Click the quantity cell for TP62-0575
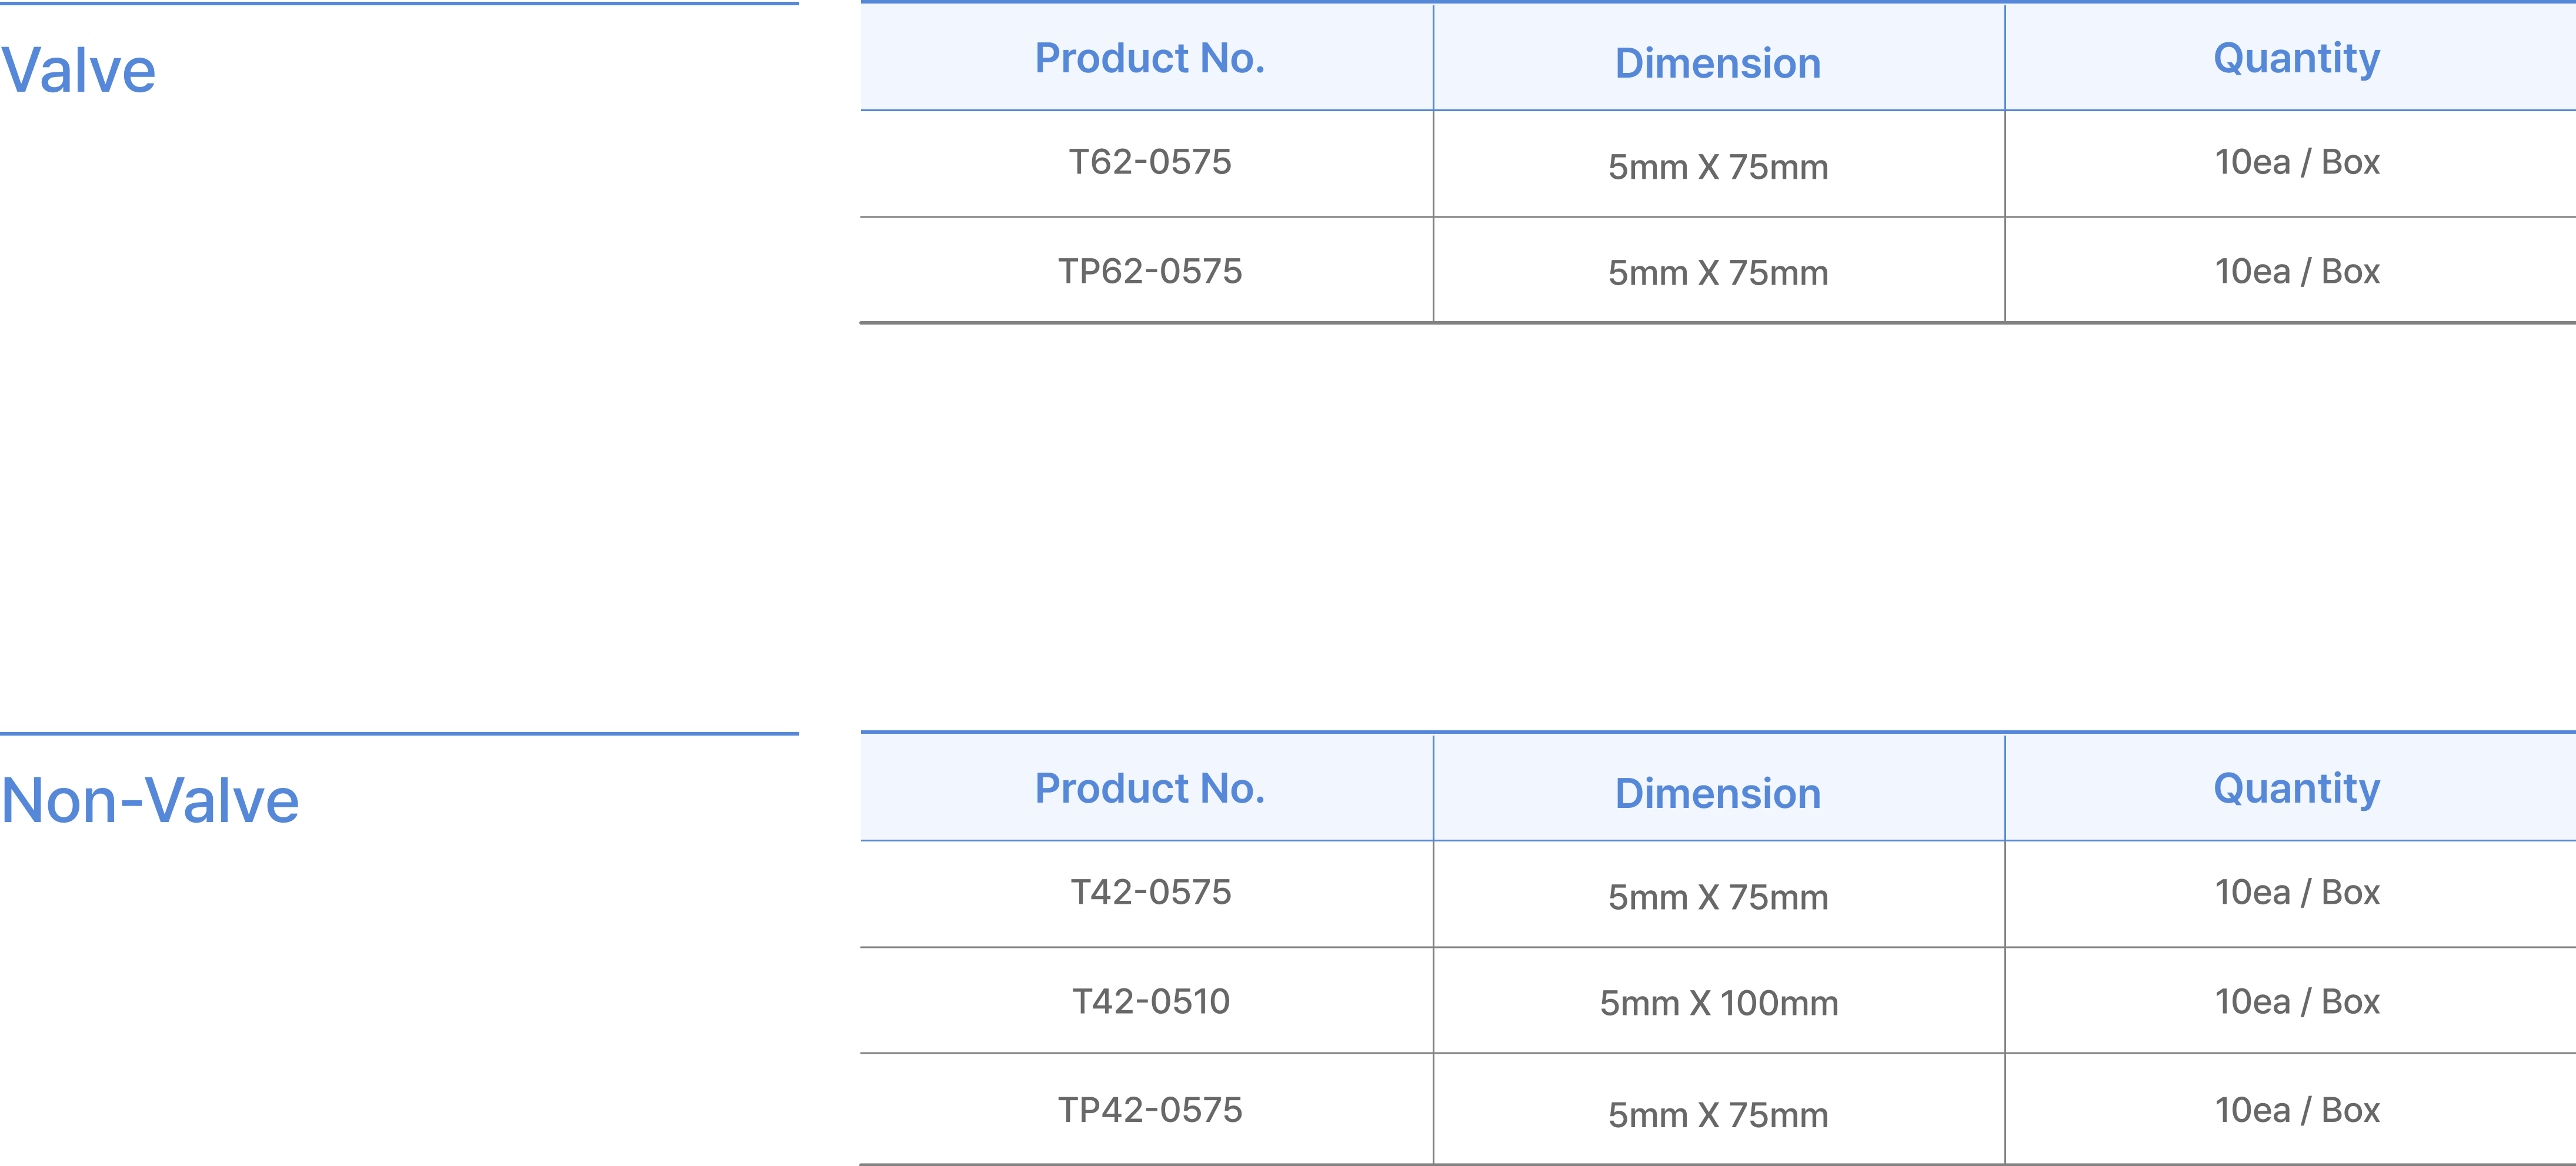This screenshot has height=1166, width=2576. pyautogui.click(x=2296, y=271)
